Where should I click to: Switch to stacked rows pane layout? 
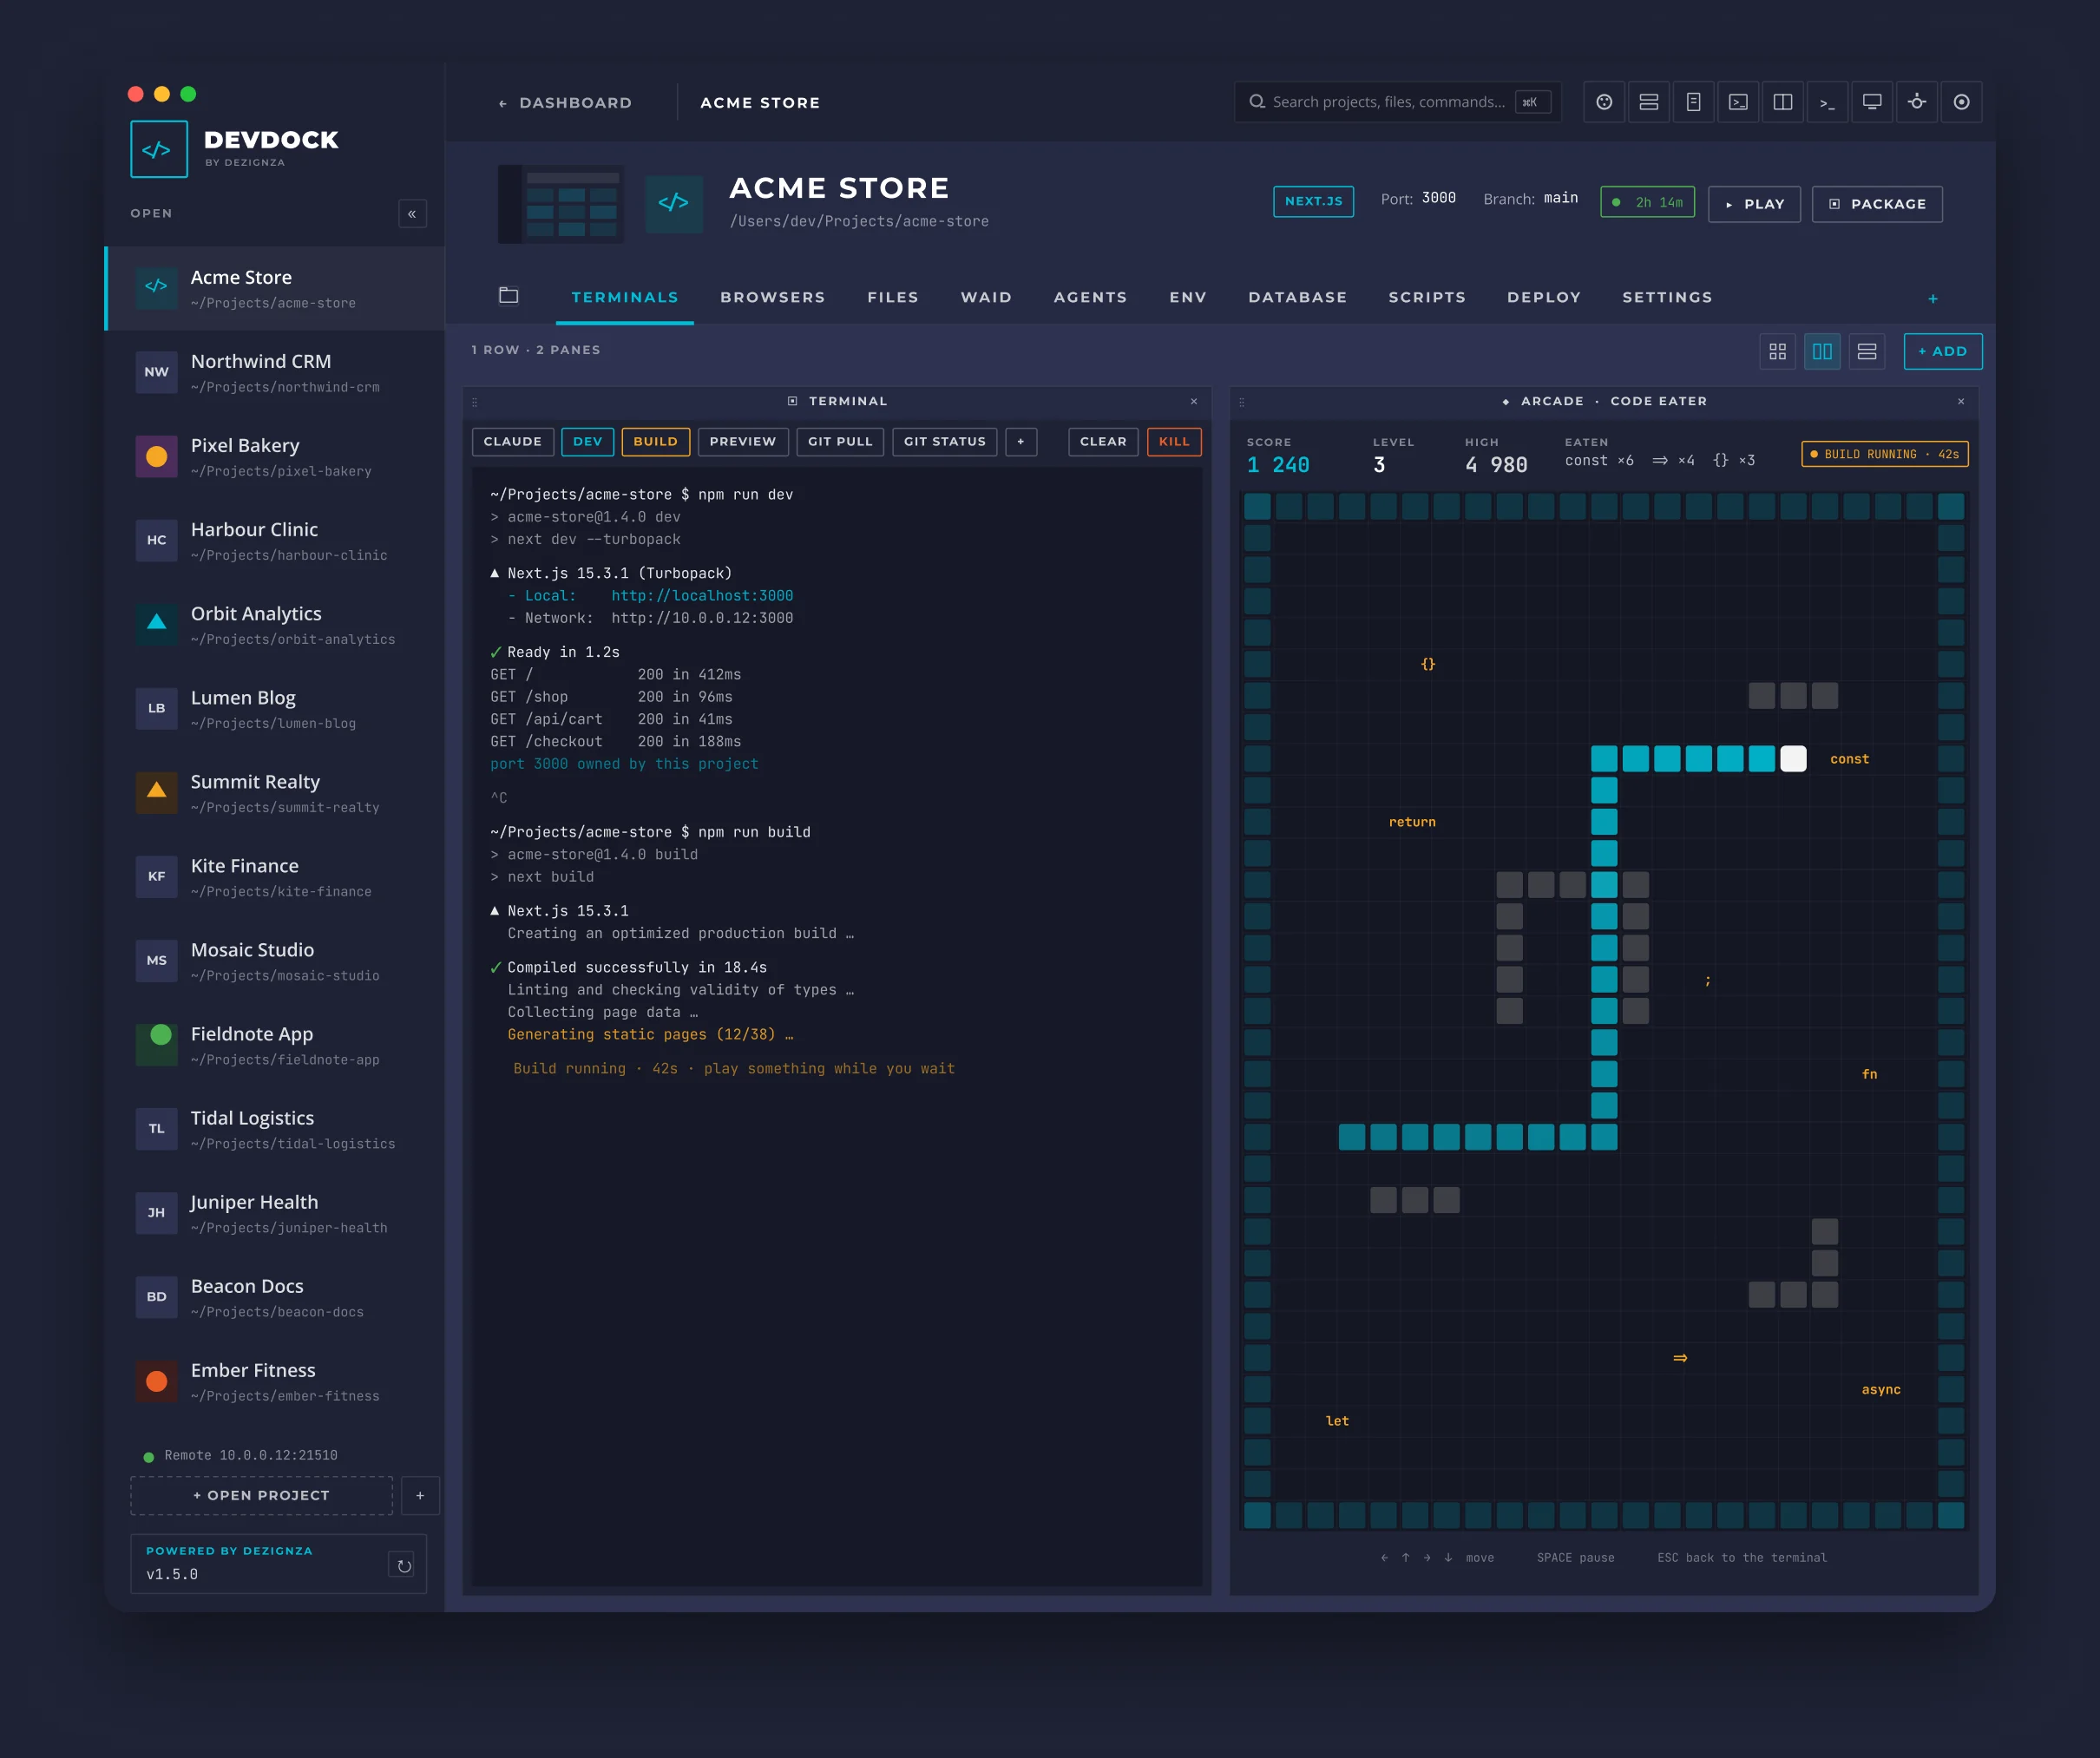click(x=1867, y=351)
